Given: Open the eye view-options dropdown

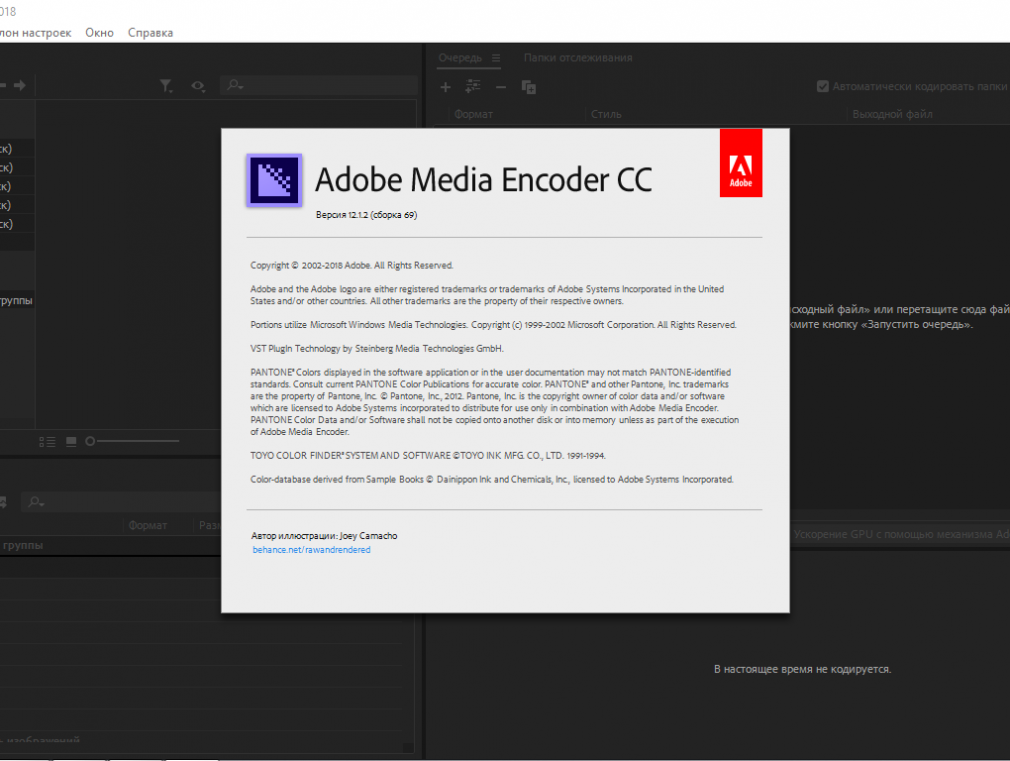Looking at the screenshot, I should pos(198,86).
